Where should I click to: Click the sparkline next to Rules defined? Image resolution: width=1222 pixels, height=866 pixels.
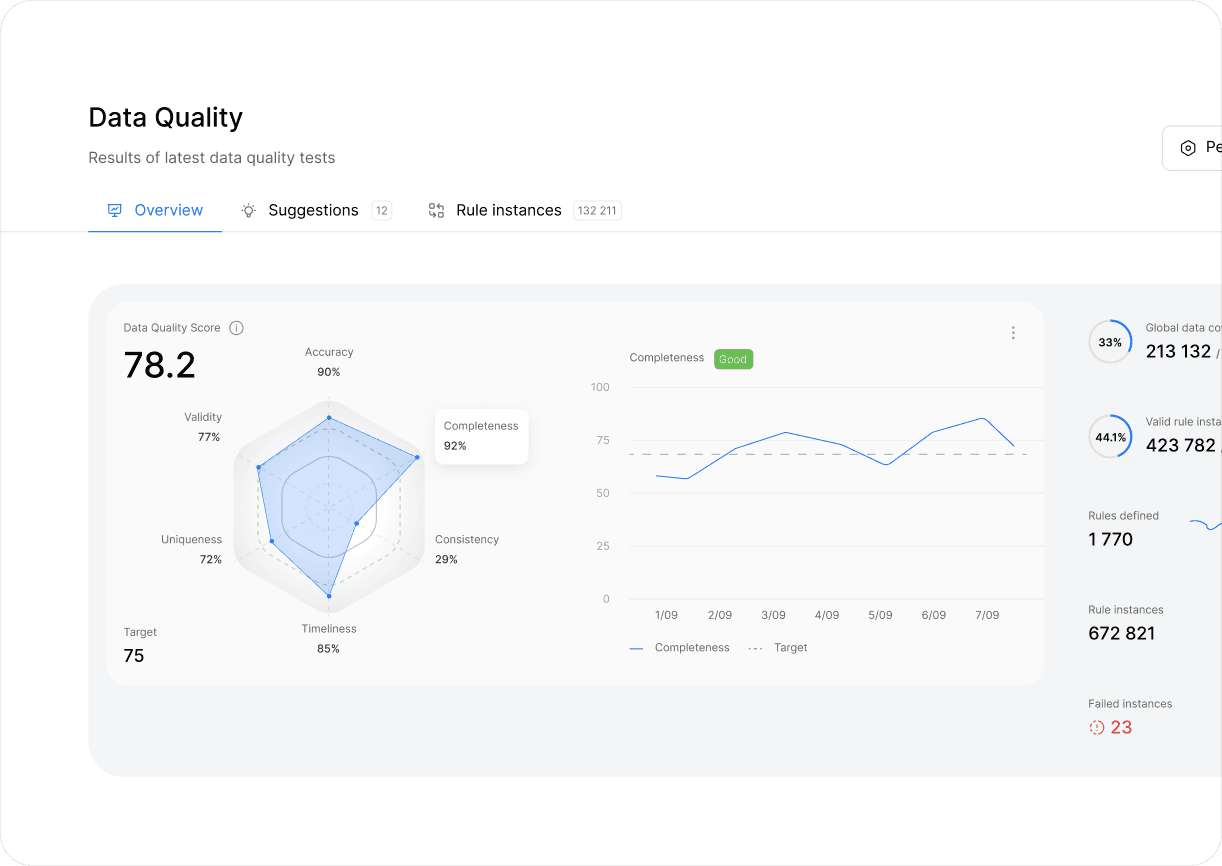pos(1211,525)
